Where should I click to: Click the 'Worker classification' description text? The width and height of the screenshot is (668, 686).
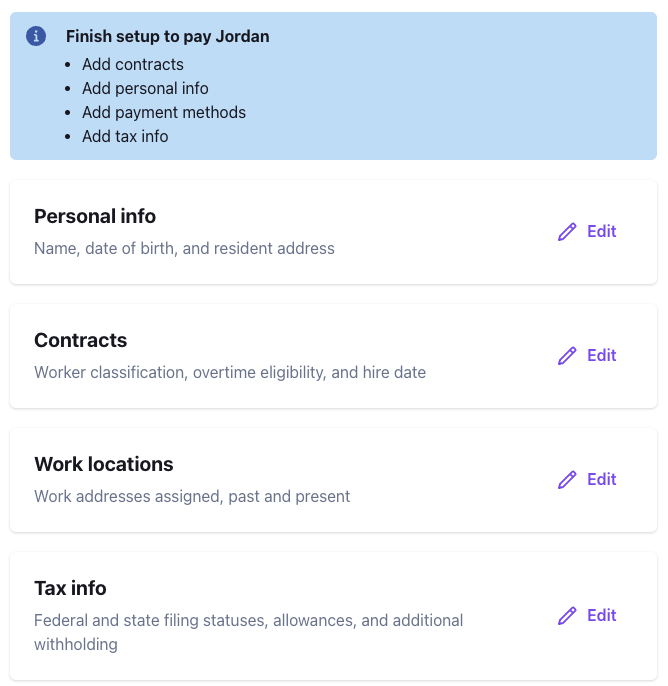tap(230, 372)
